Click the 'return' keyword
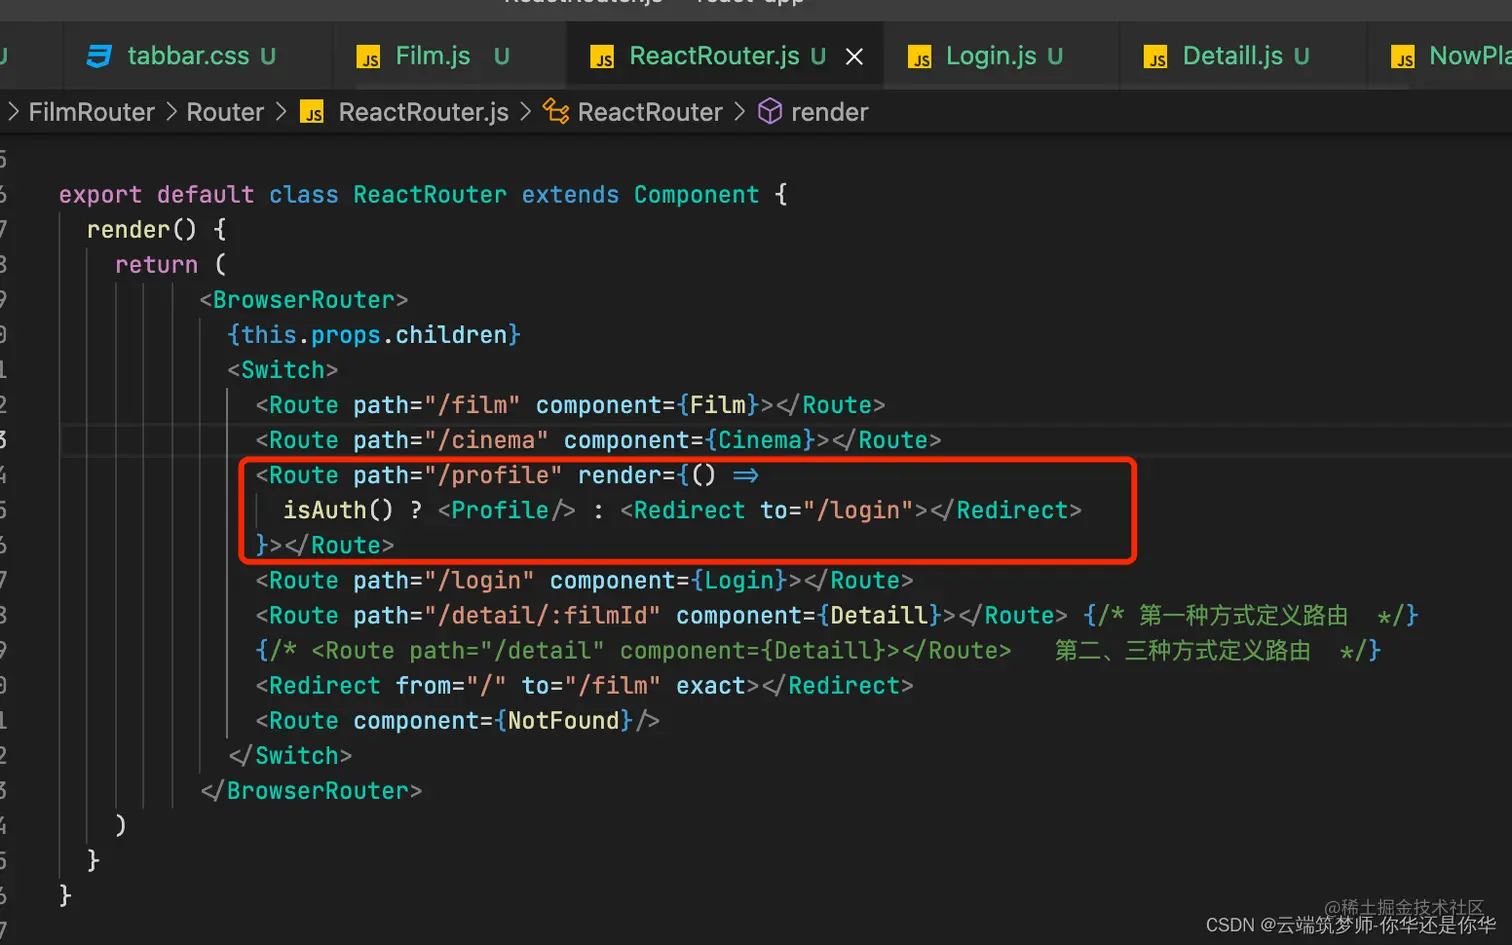The height and width of the screenshot is (945, 1512). click(x=156, y=265)
